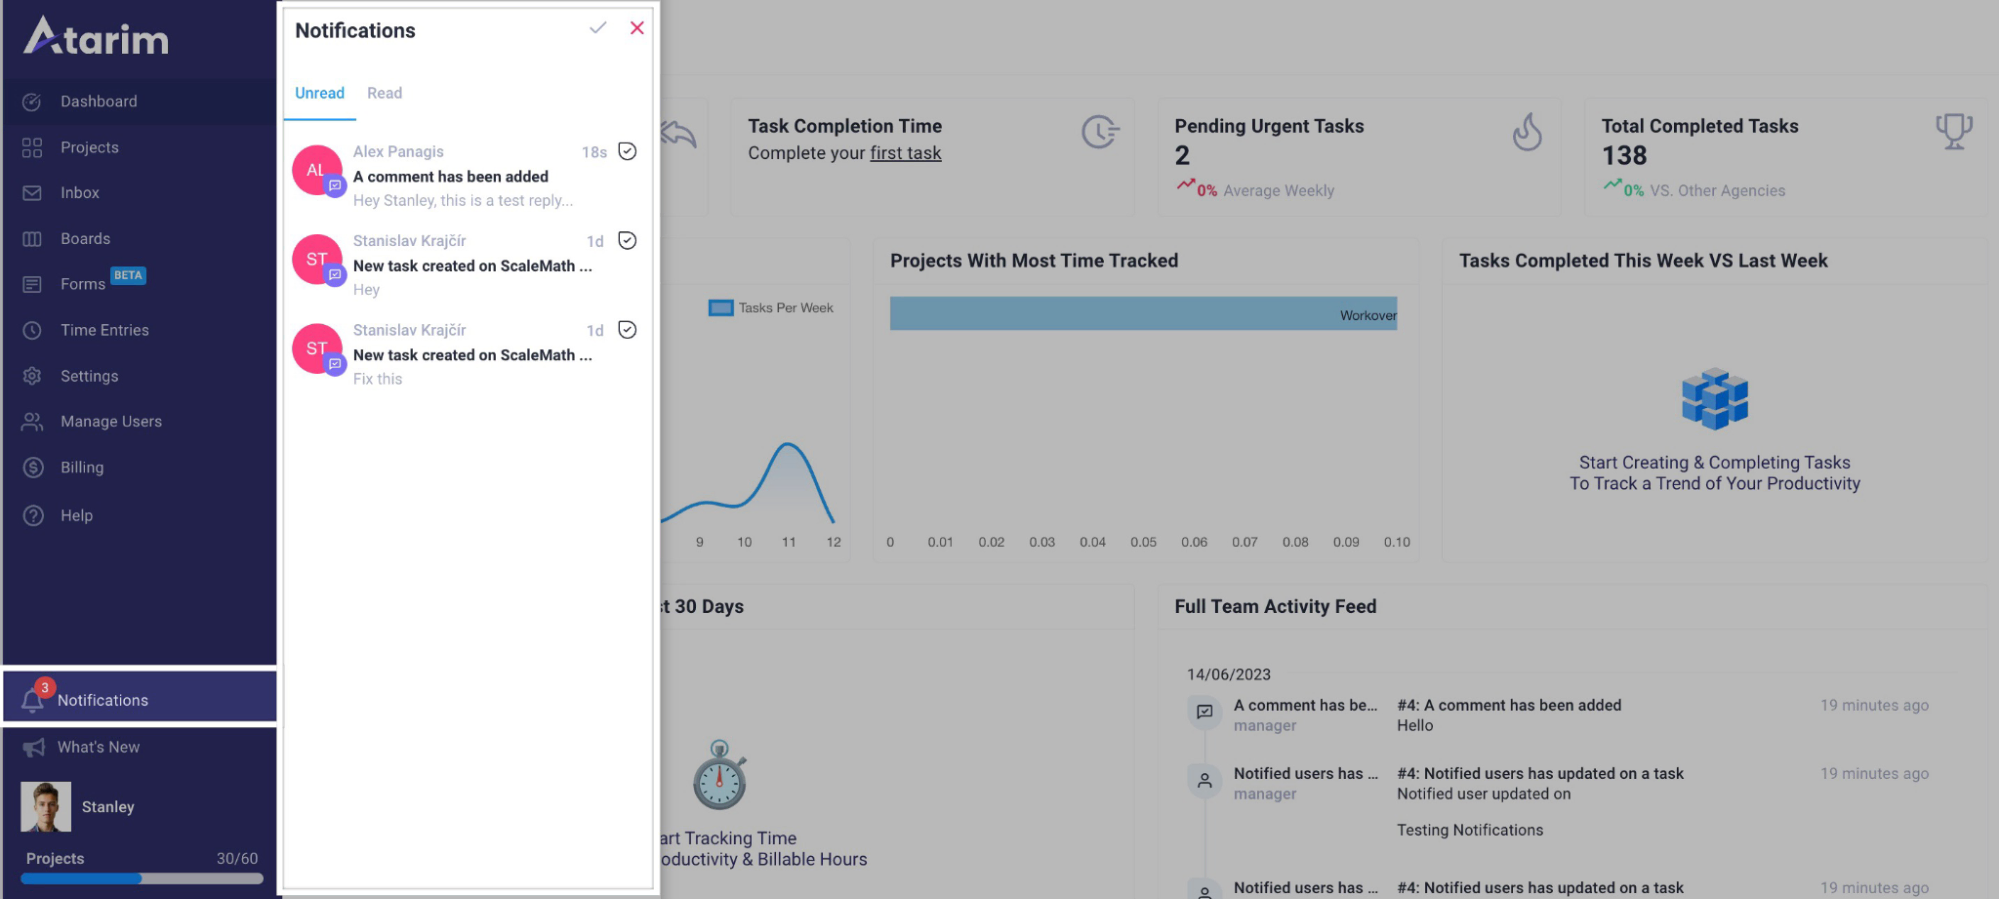Click the Billing dollar icon

pyautogui.click(x=33, y=467)
